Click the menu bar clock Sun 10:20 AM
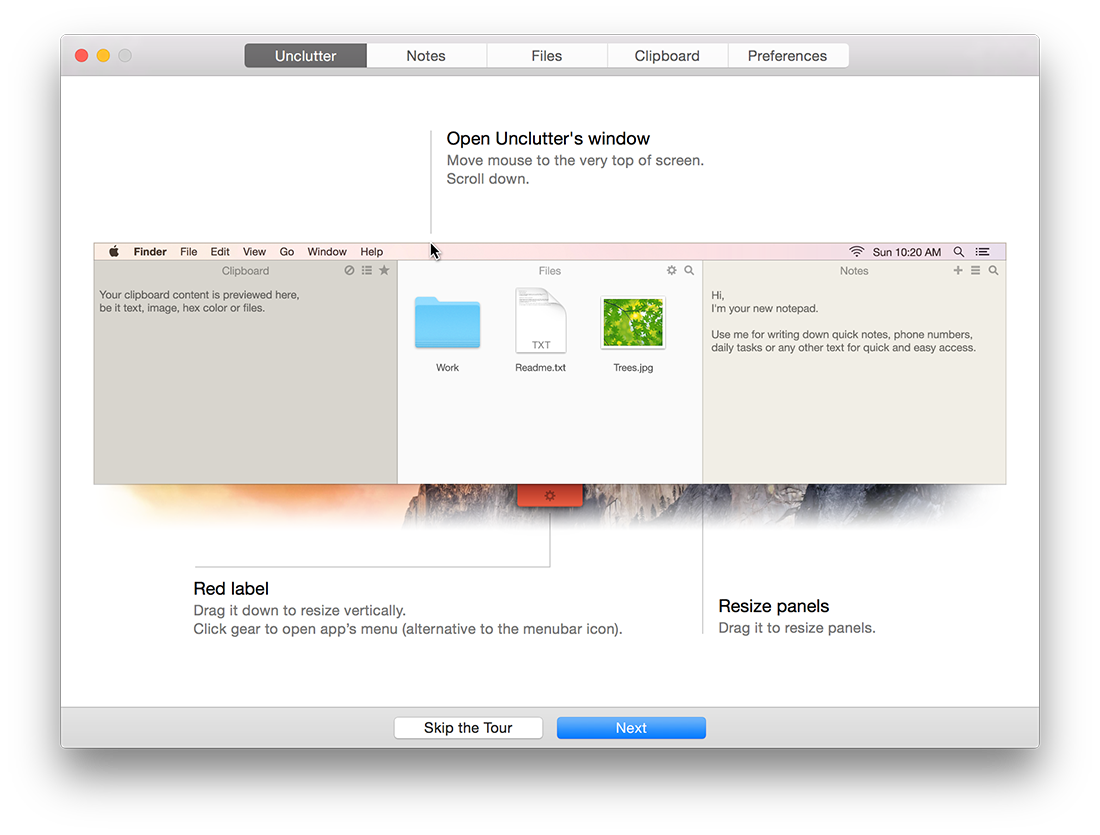The height and width of the screenshot is (835, 1100). click(x=907, y=252)
